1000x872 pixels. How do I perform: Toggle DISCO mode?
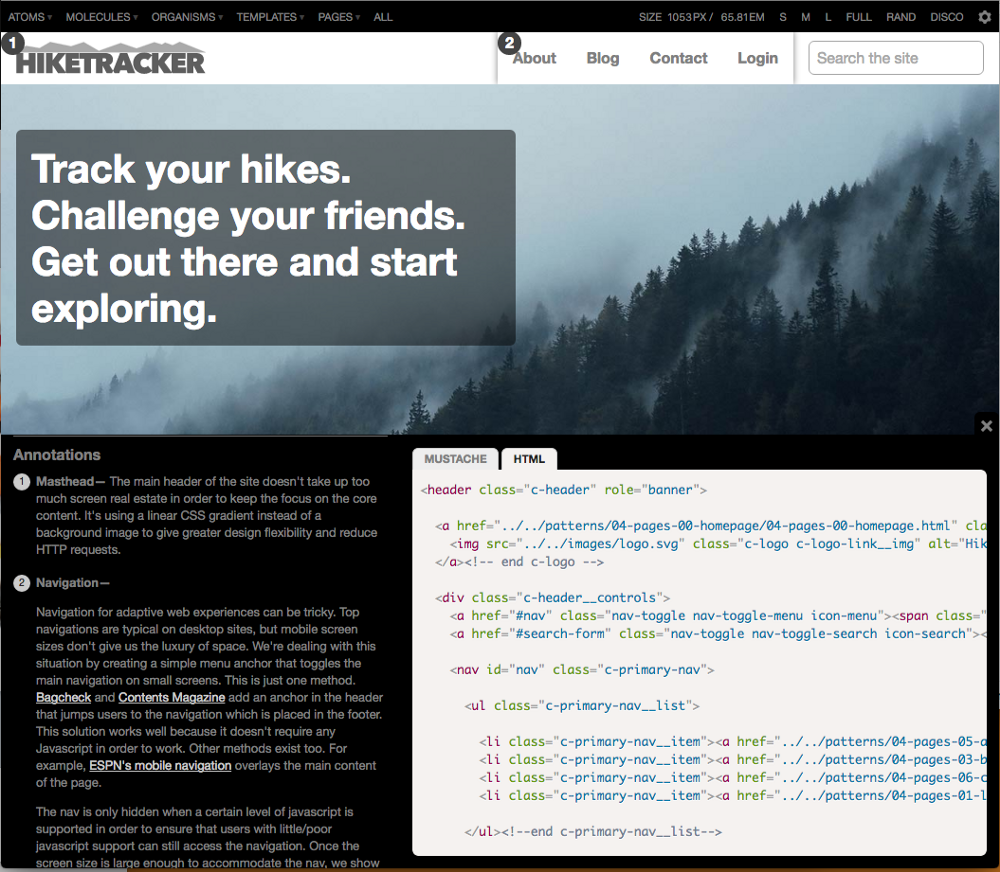pyautogui.click(x=946, y=17)
